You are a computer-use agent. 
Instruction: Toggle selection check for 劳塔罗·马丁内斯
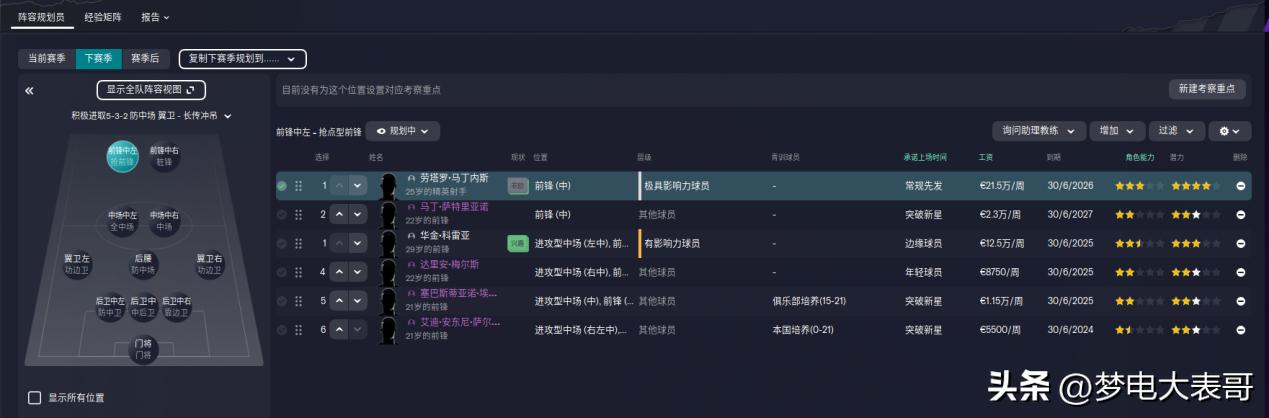click(x=282, y=186)
